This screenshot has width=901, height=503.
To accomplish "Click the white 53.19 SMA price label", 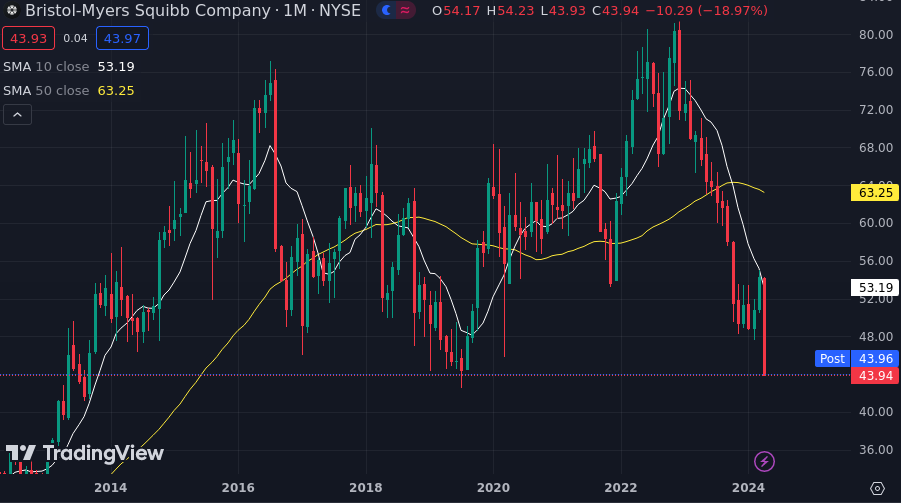I will (875, 287).
